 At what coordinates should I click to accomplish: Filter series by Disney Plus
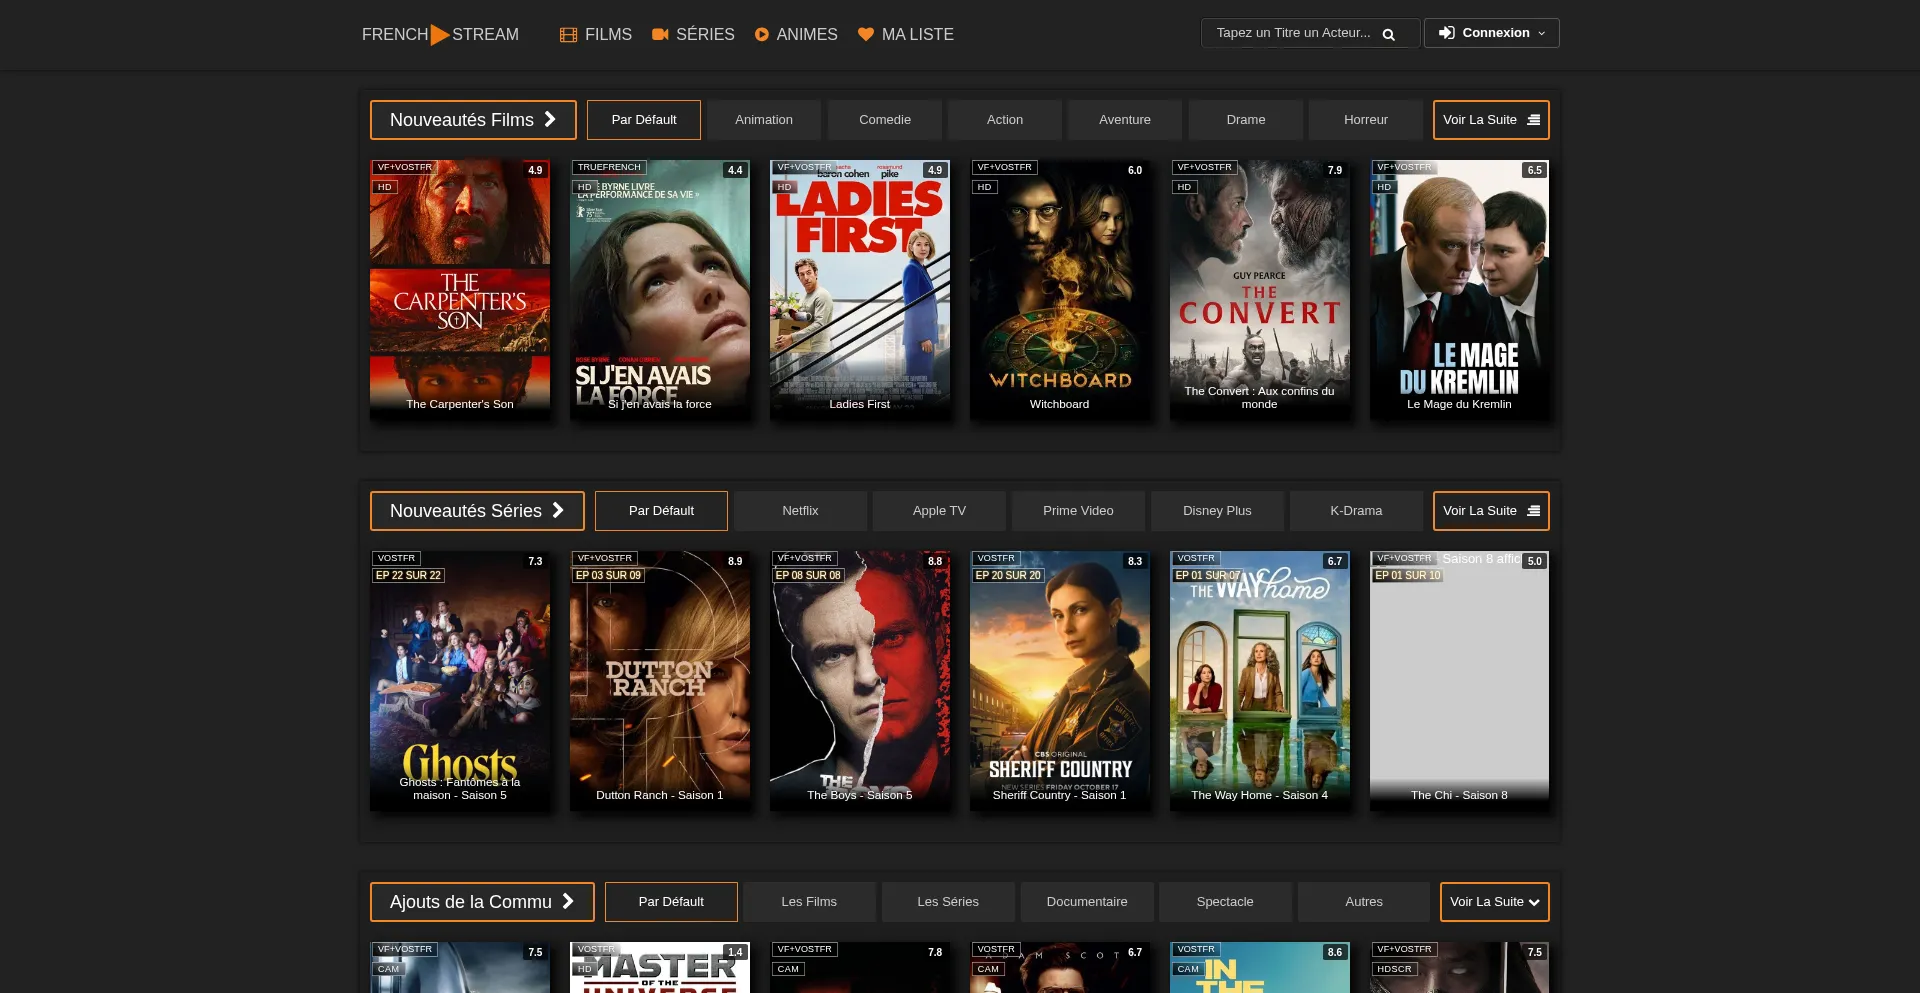tap(1217, 511)
